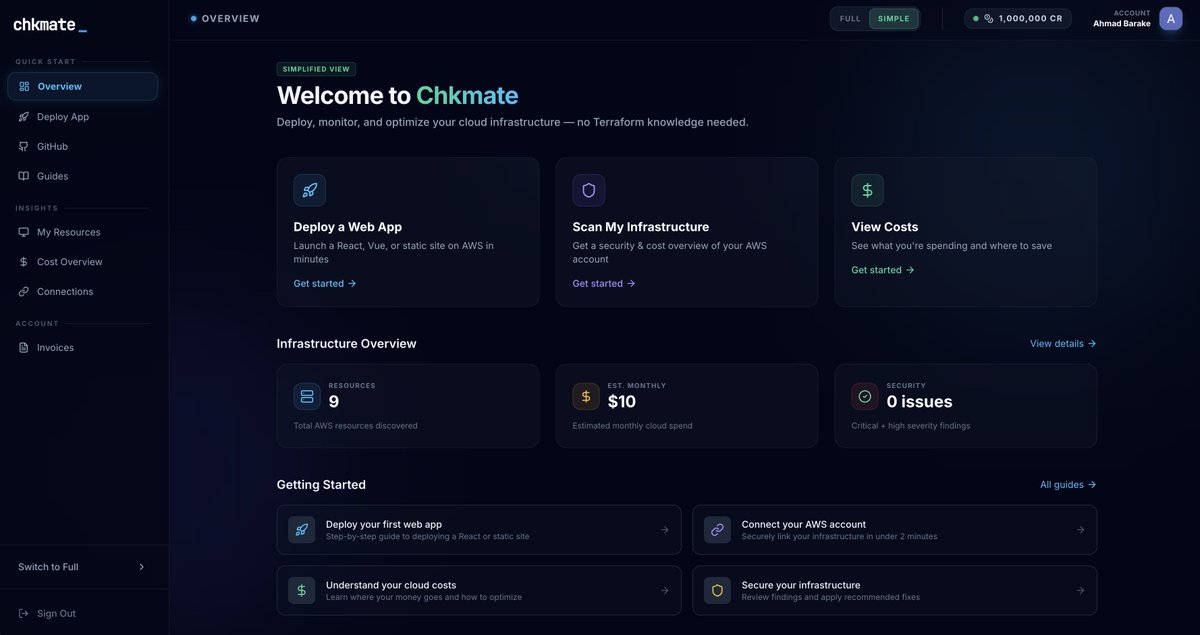Switch to the FULL view mode toggle

[x=850, y=18]
